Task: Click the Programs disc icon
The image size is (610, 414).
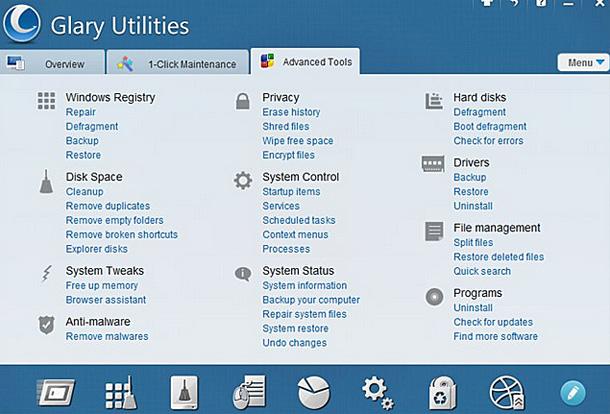Action: 434,297
